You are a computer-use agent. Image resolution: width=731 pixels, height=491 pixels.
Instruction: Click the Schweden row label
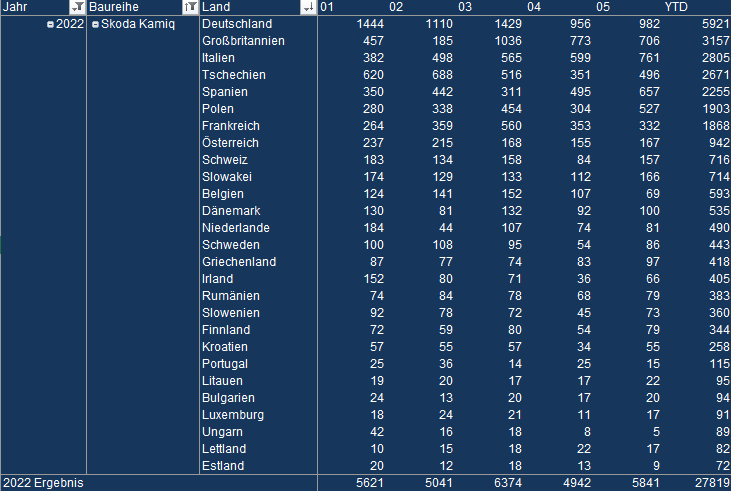(x=231, y=245)
